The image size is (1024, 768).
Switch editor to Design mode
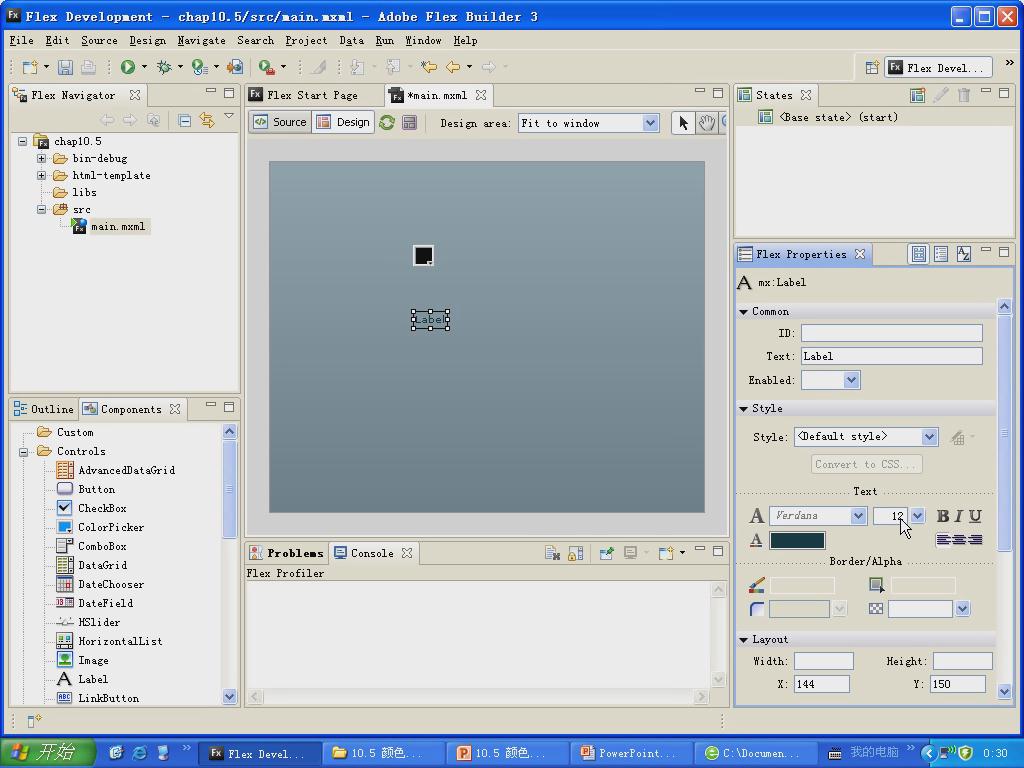pos(344,122)
